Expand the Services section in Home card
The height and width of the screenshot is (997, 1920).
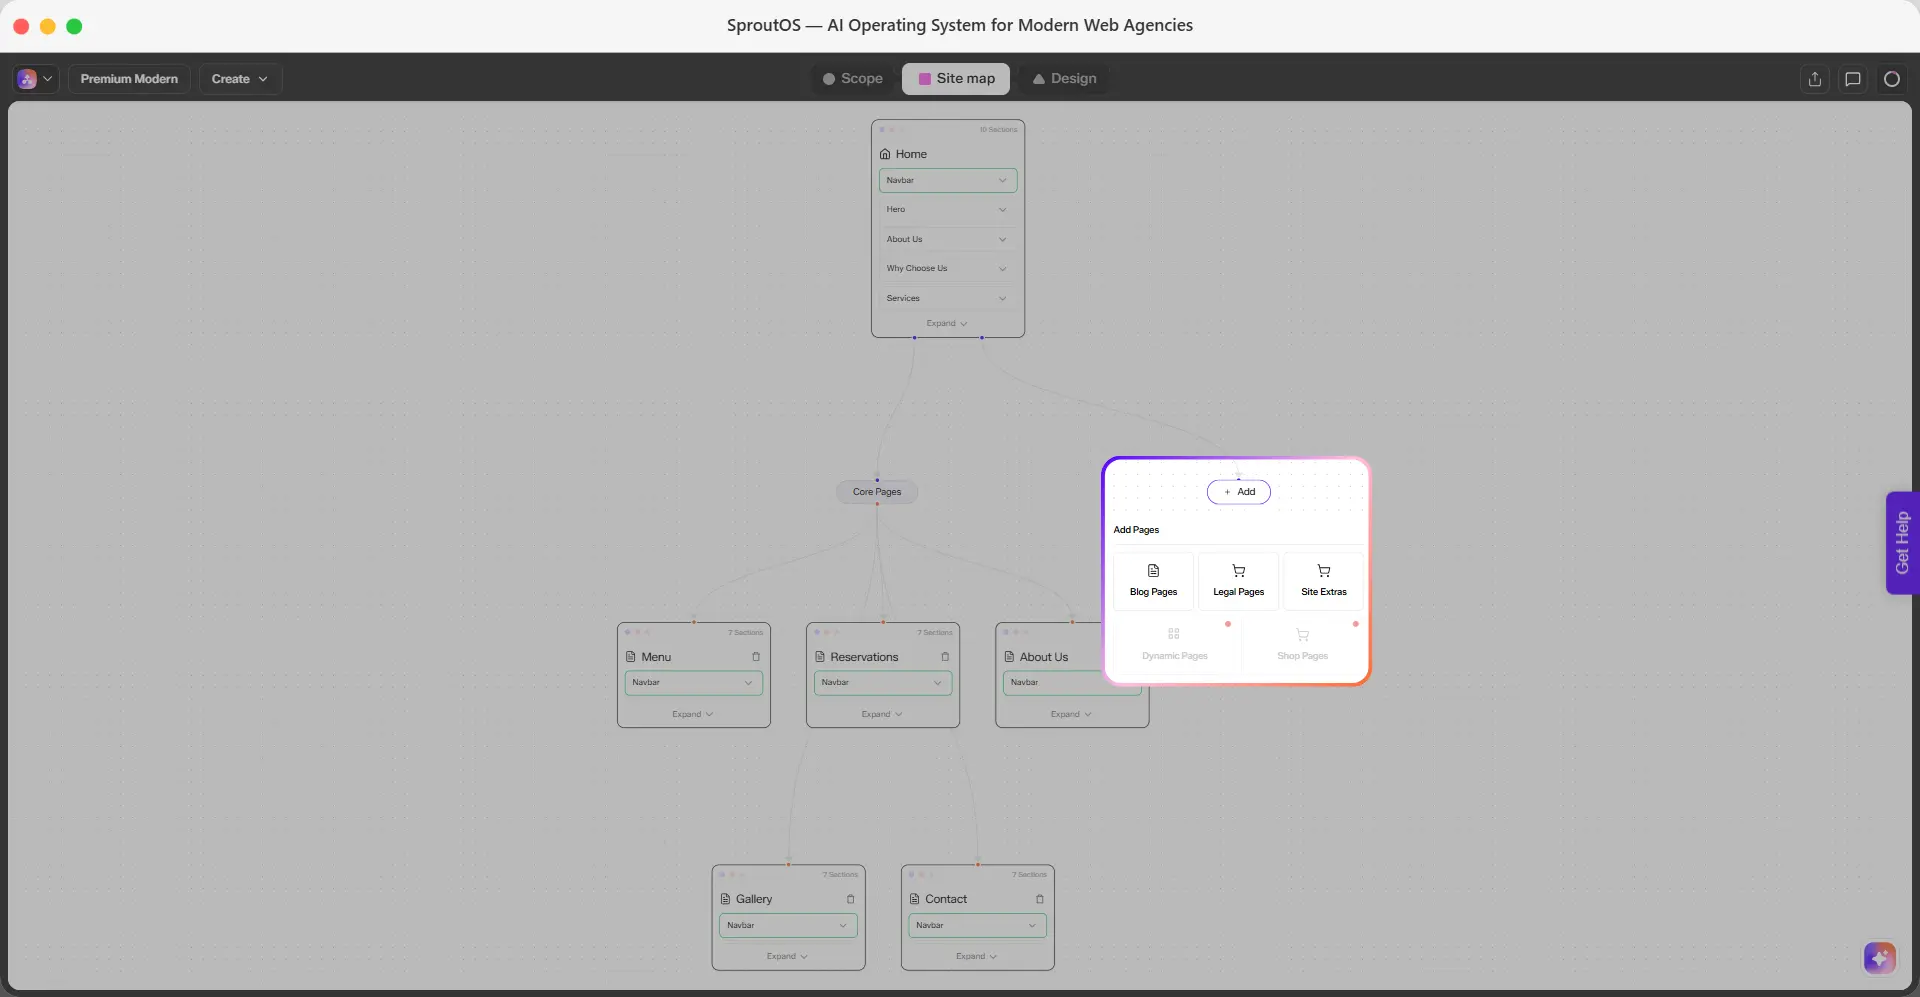click(948, 298)
